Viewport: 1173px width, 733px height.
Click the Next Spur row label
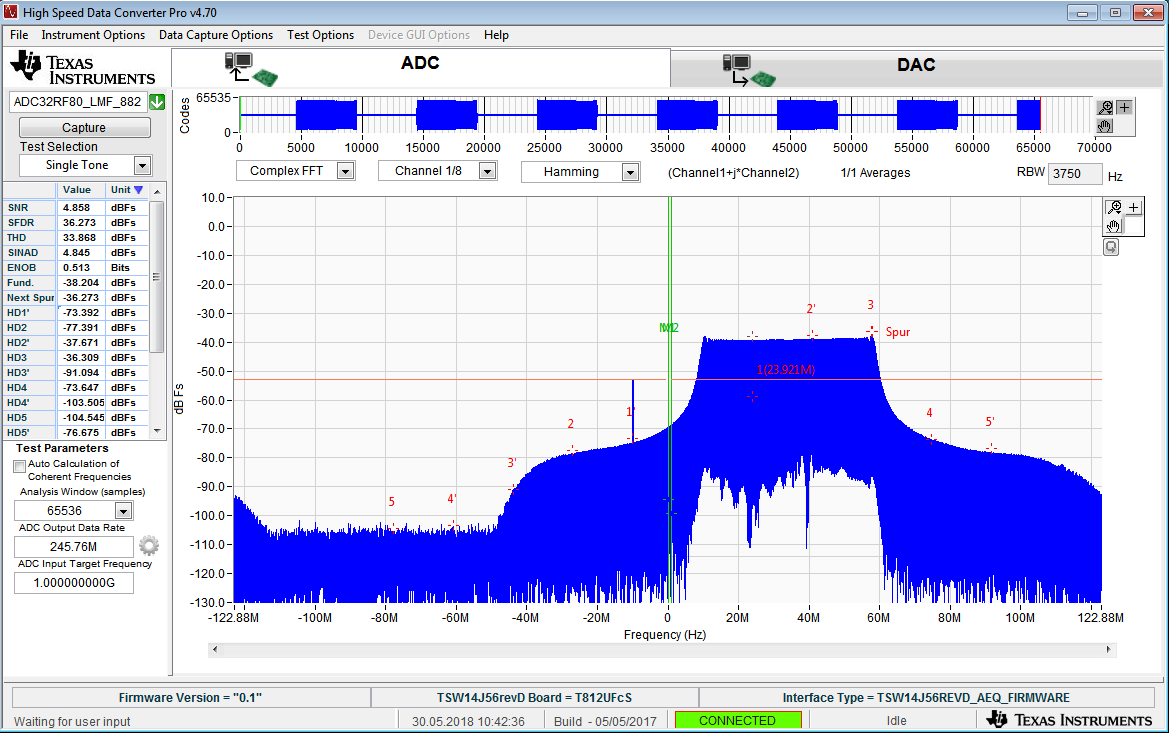[x=30, y=298]
